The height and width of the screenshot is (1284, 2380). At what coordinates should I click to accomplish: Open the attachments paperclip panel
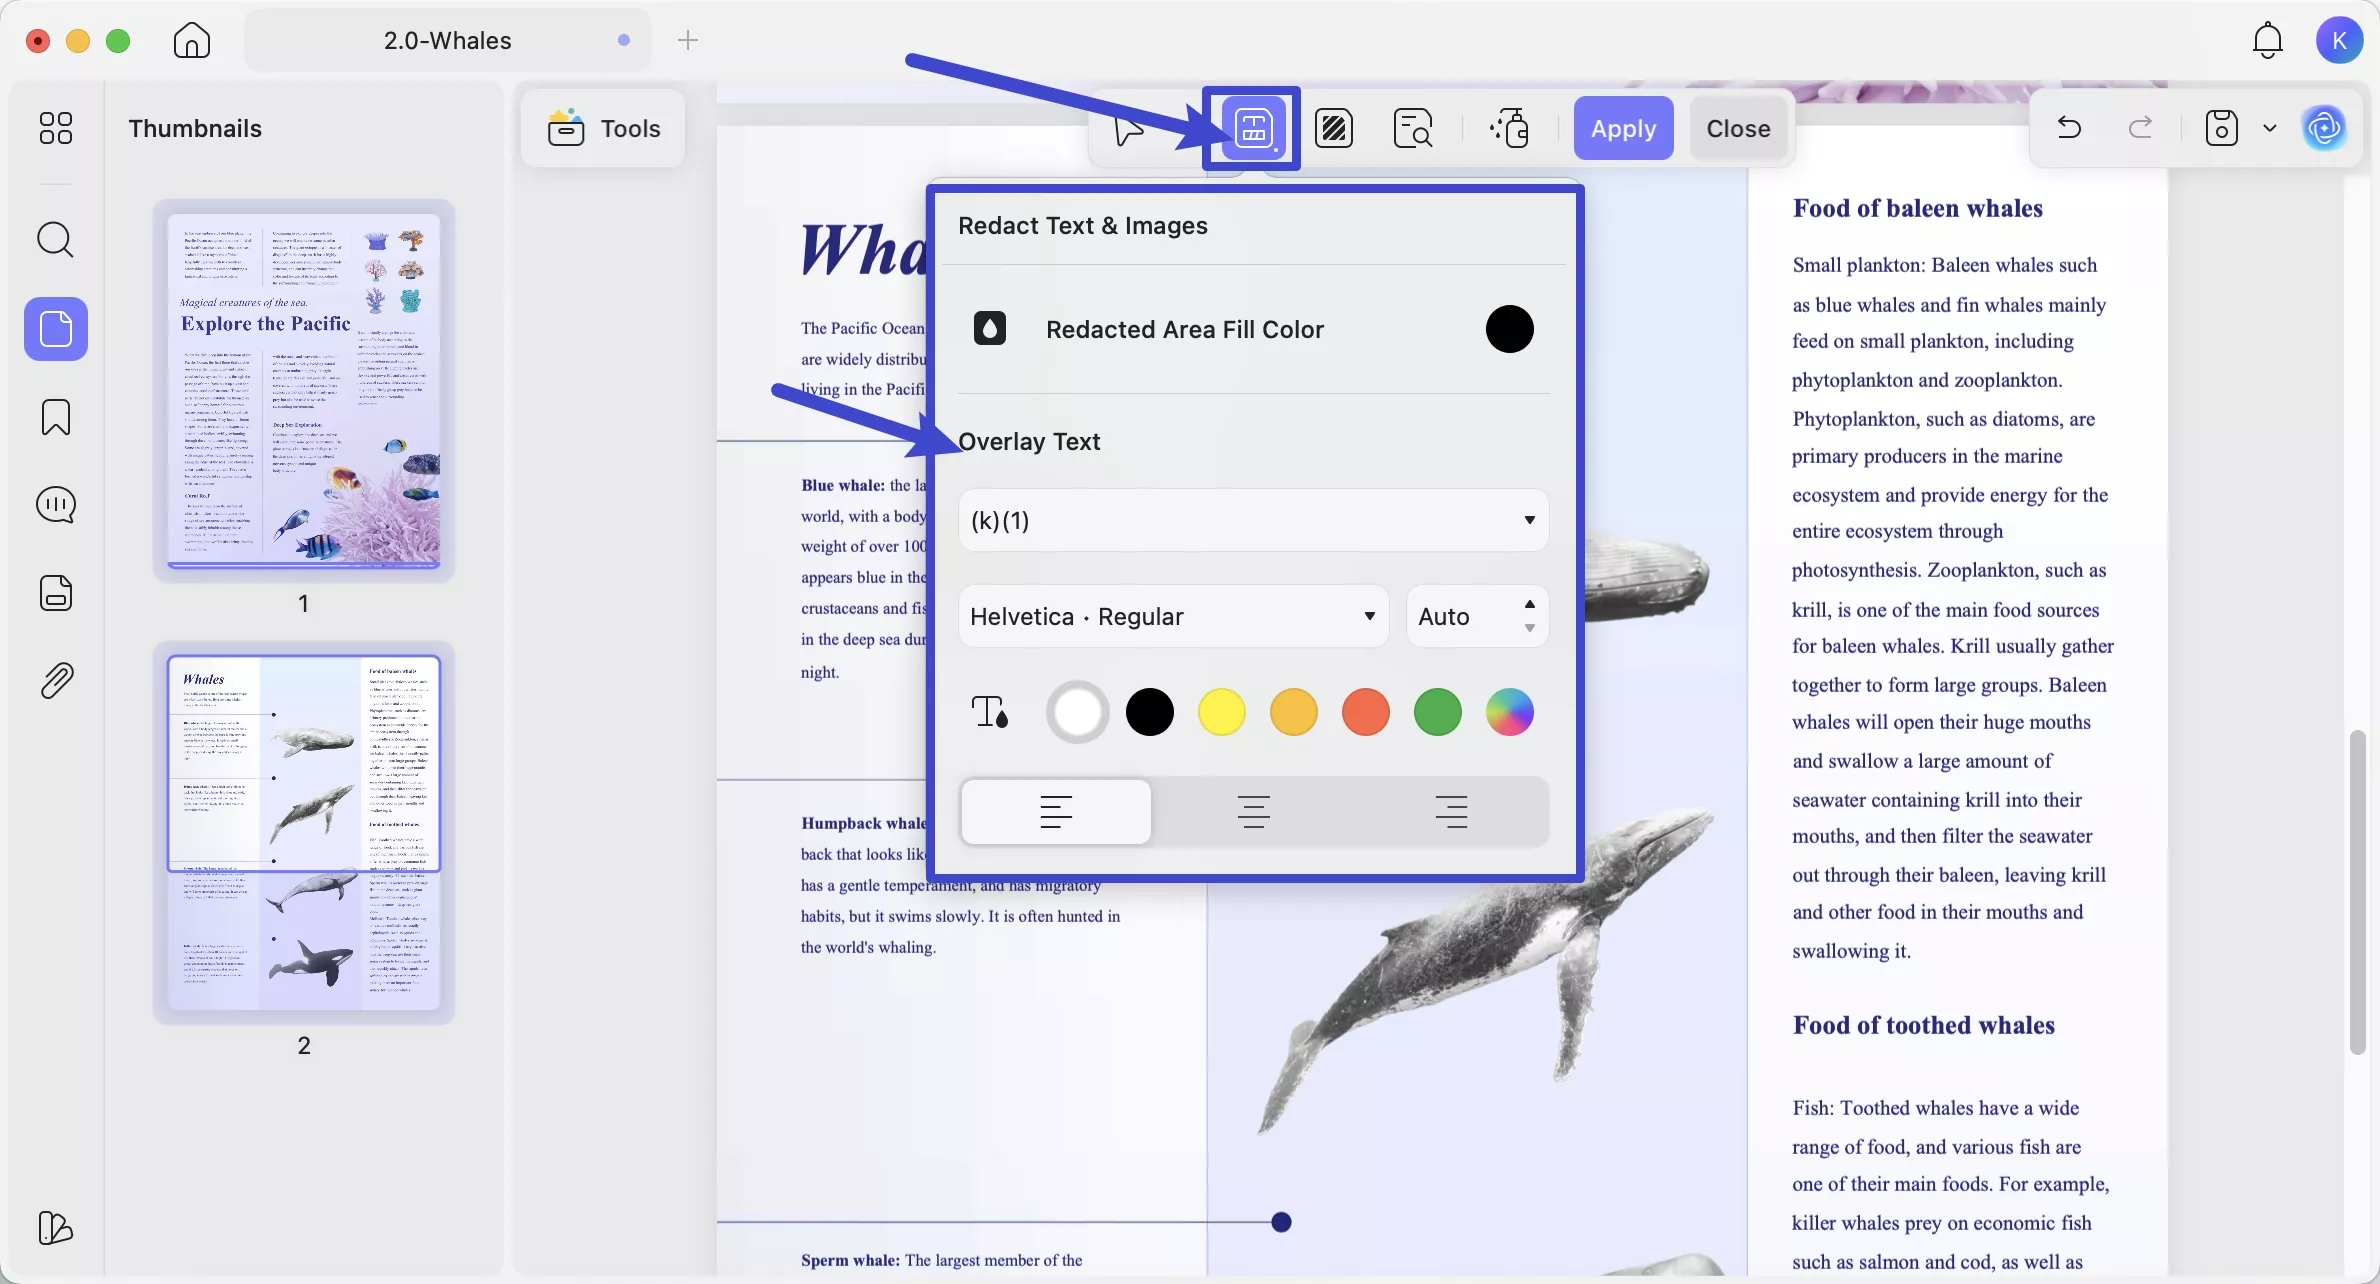pos(56,681)
